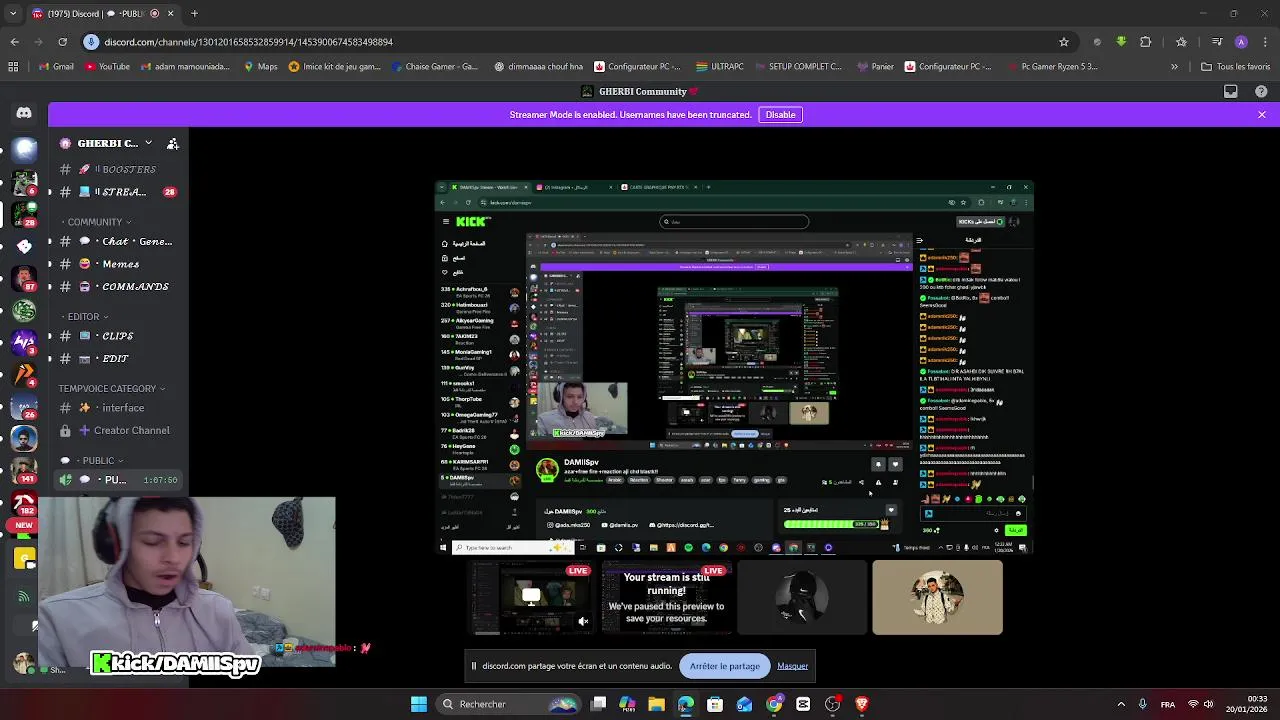This screenshot has height=720, width=1280.
Task: Select the PU... voice channel with timer
Action: [x=118, y=480]
